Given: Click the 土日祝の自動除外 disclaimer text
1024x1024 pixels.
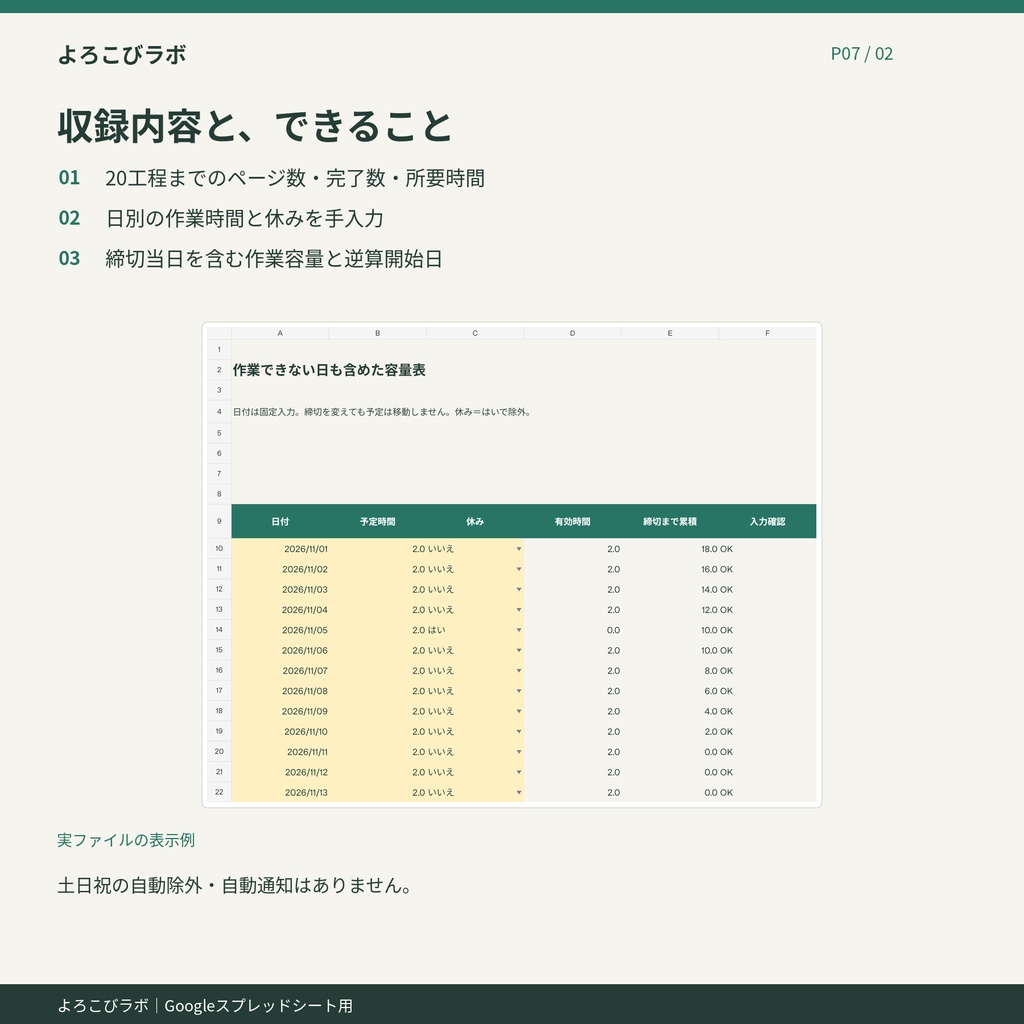Looking at the screenshot, I should click(x=235, y=886).
